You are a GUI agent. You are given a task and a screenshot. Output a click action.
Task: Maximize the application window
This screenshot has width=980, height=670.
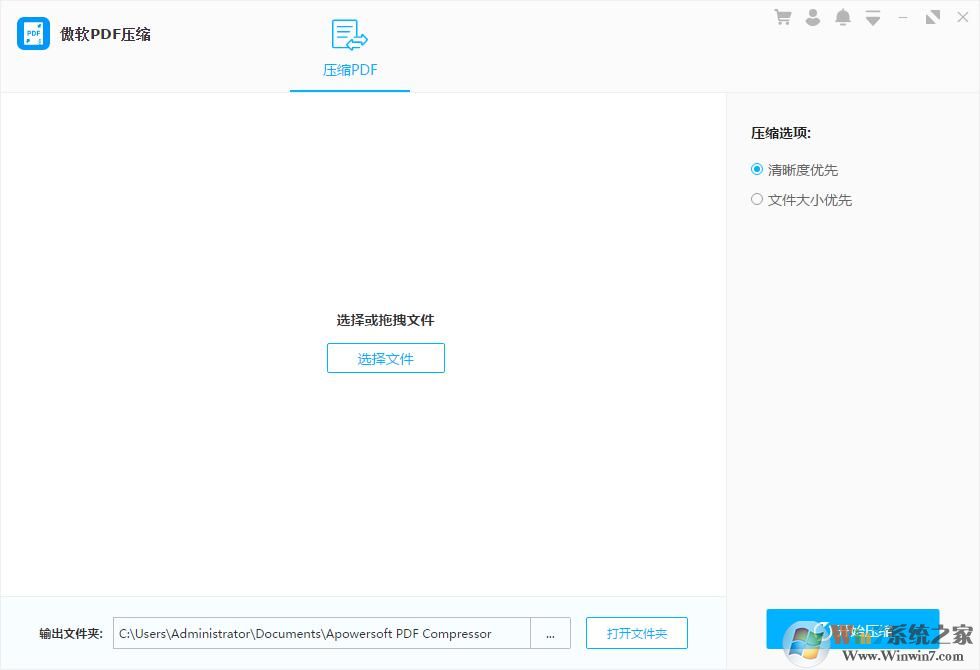click(933, 17)
